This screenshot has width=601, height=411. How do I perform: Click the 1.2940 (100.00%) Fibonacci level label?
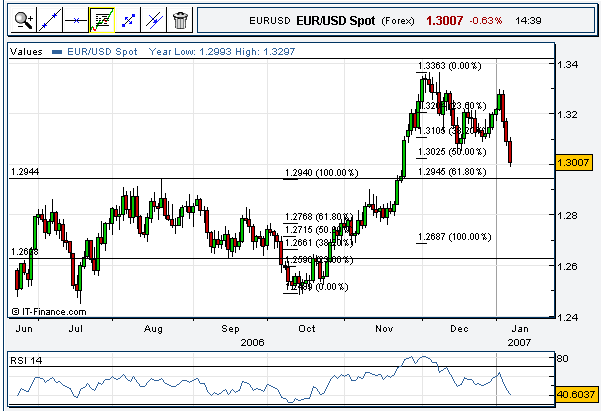[321, 173]
